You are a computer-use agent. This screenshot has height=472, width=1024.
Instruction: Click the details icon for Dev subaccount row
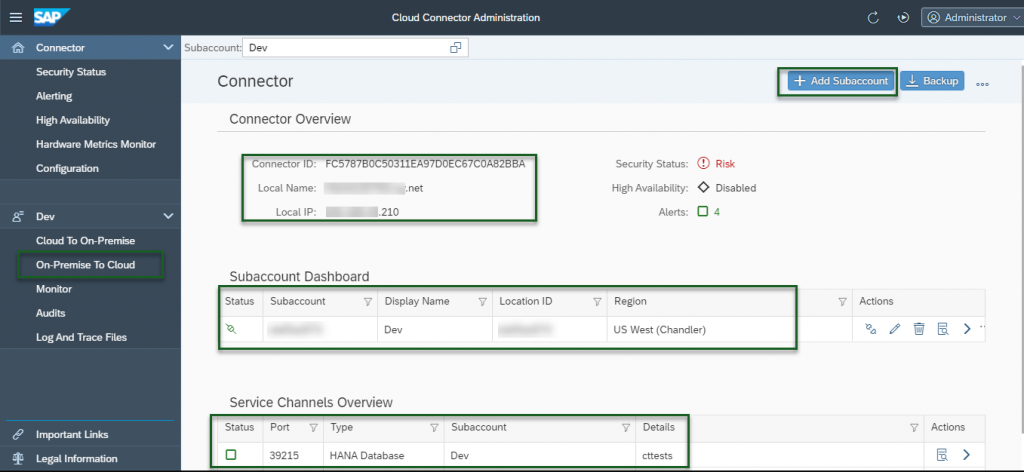[943, 329]
